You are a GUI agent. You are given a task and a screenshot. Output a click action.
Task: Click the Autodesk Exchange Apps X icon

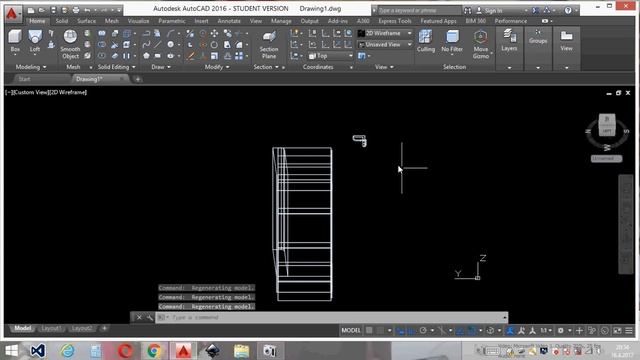(536, 10)
